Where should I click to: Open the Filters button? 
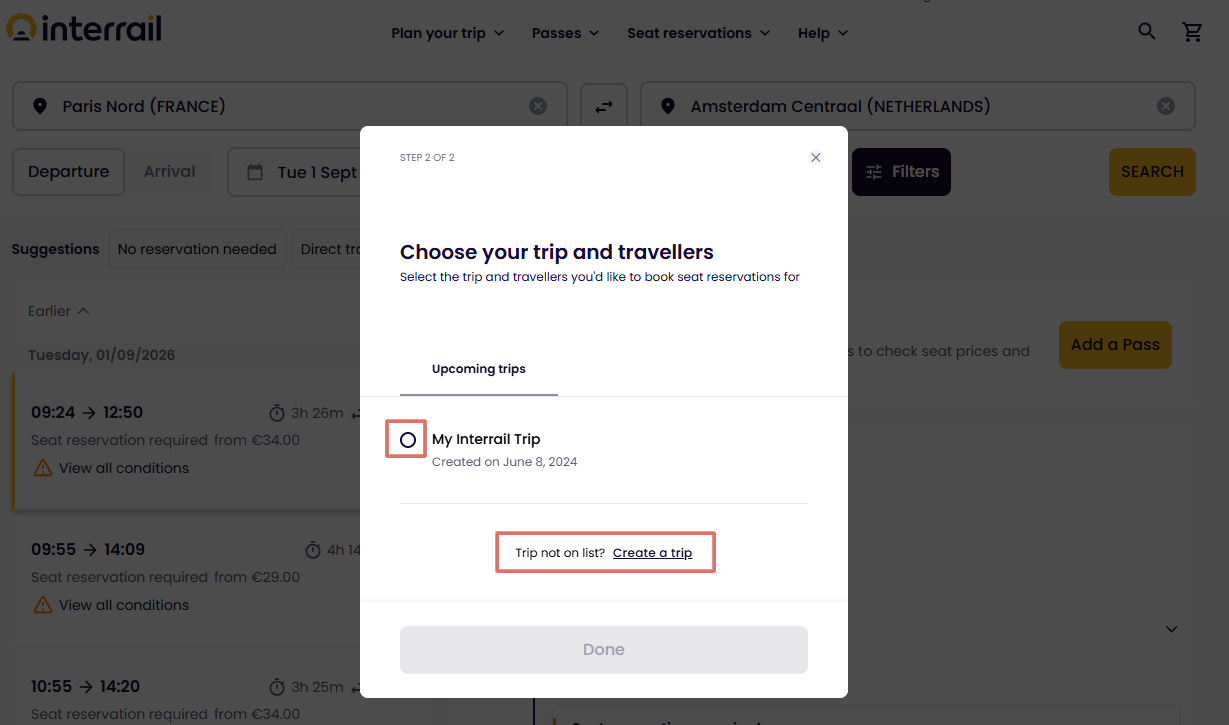point(901,172)
